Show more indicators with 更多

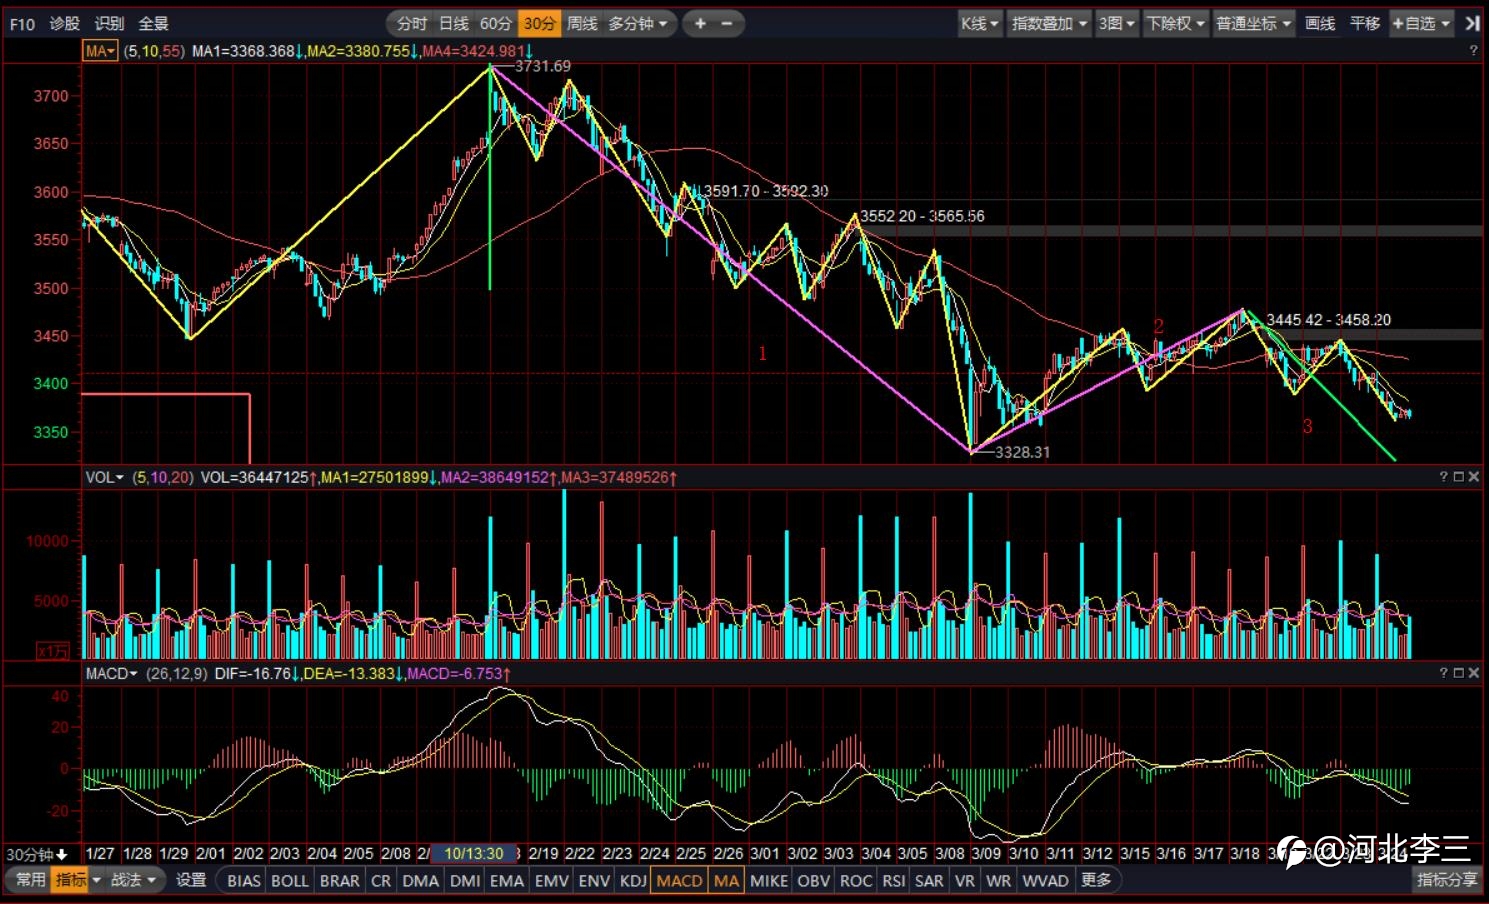1096,880
